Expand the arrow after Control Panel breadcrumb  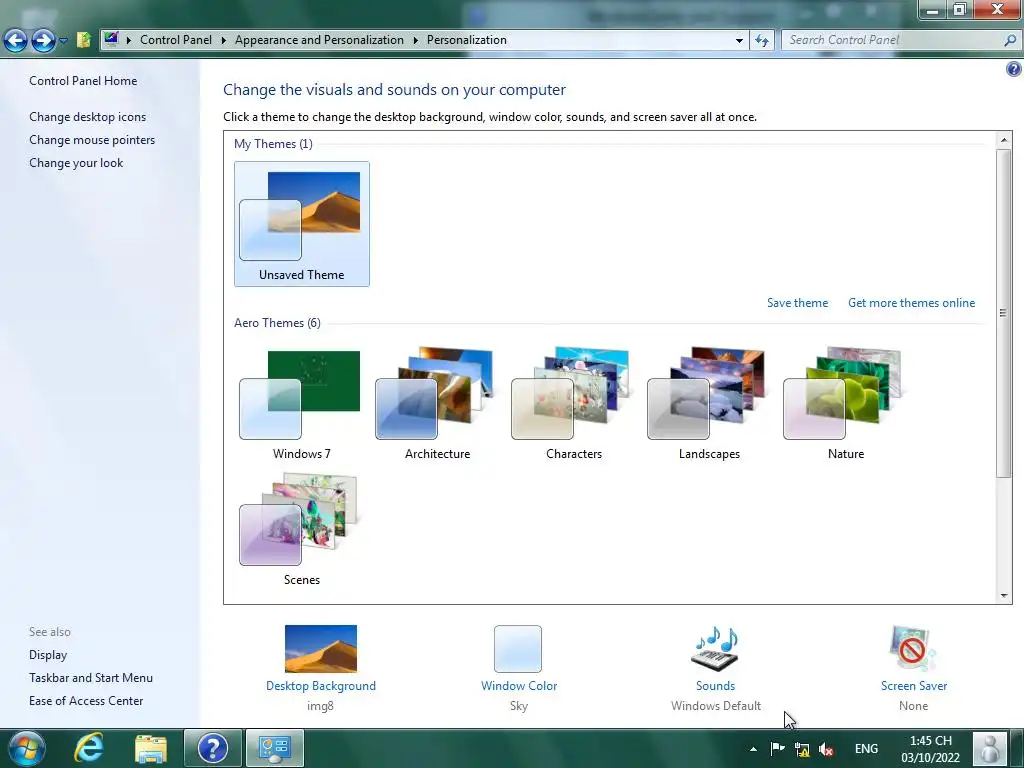(223, 40)
